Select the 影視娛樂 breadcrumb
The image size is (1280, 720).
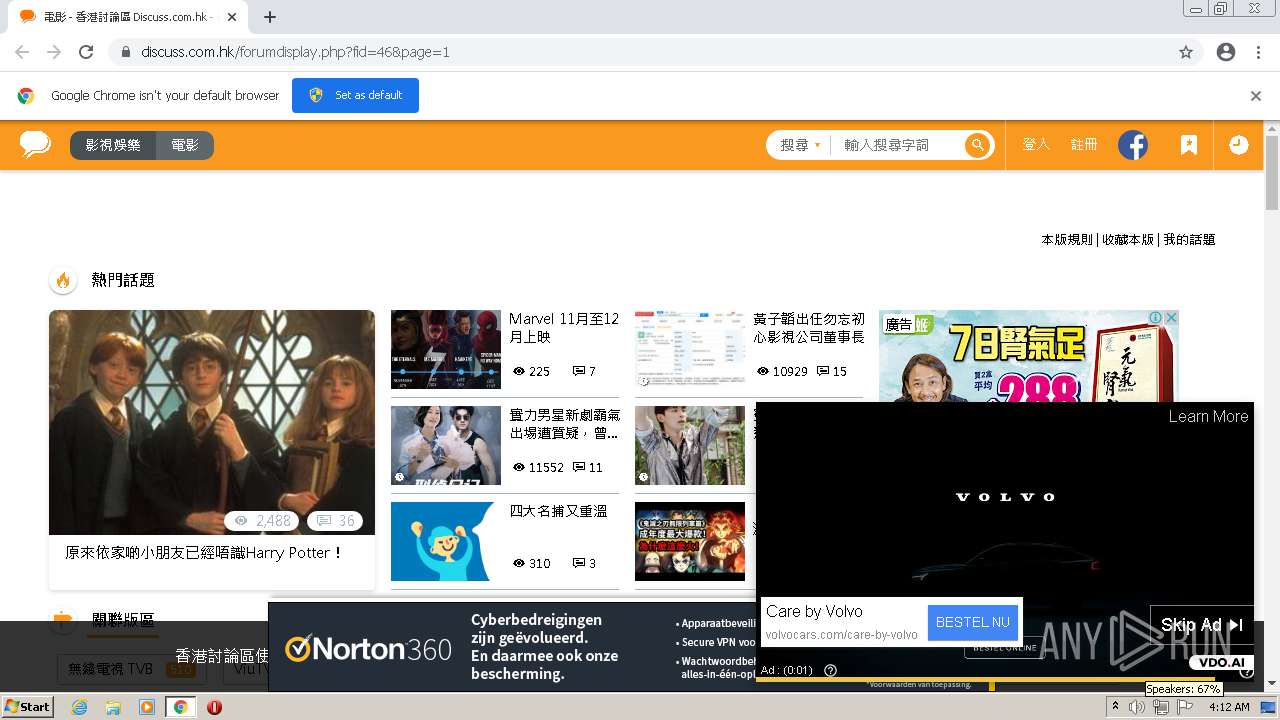point(113,145)
